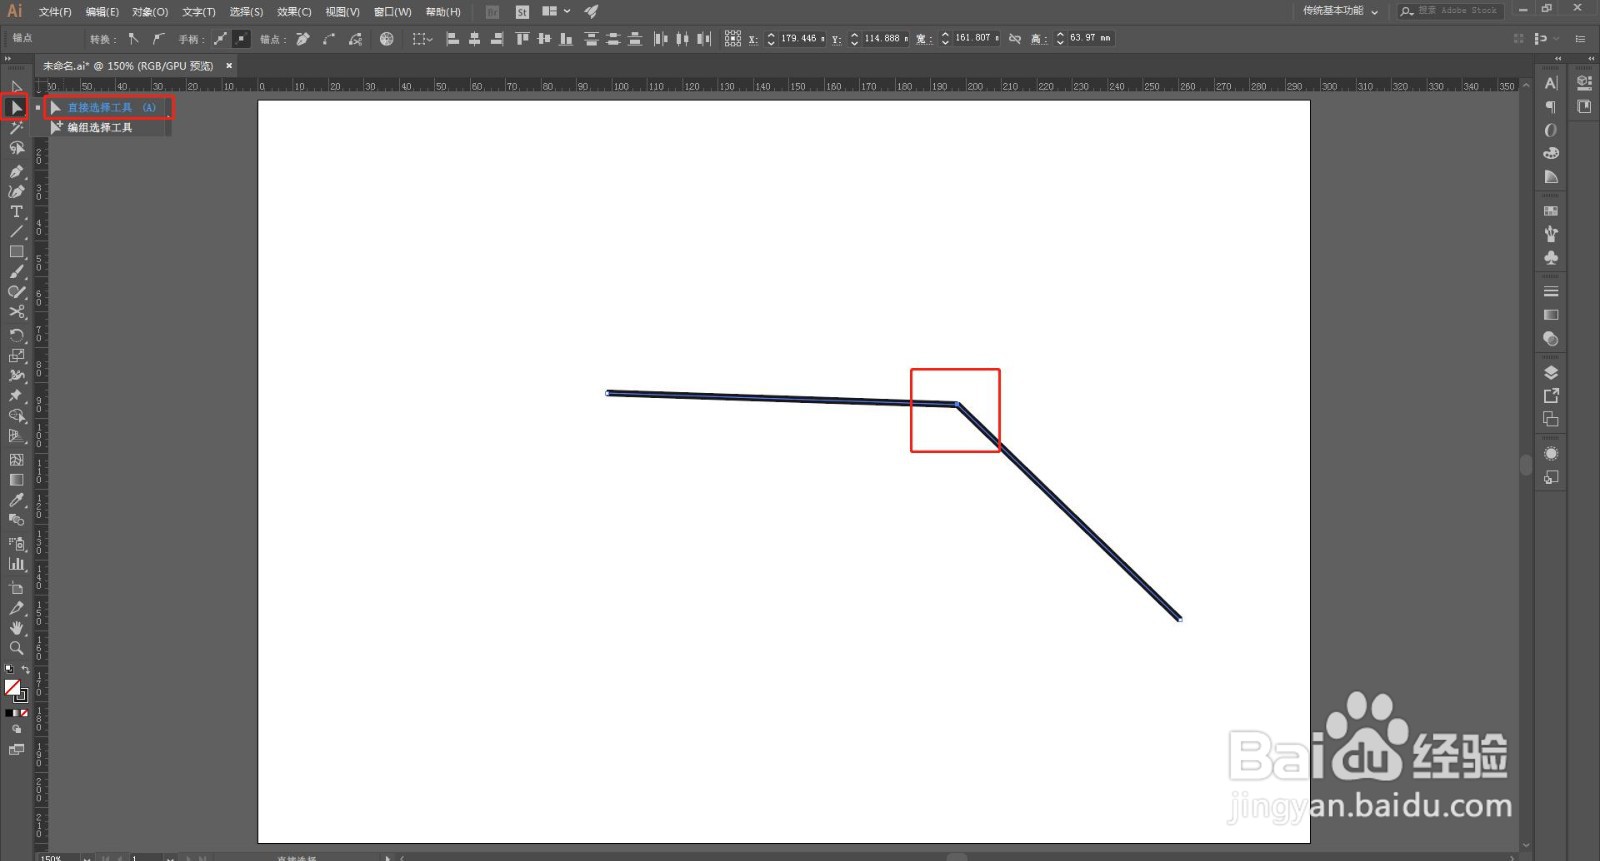Click the X coordinate input field
This screenshot has height=861, width=1600.
pos(801,39)
